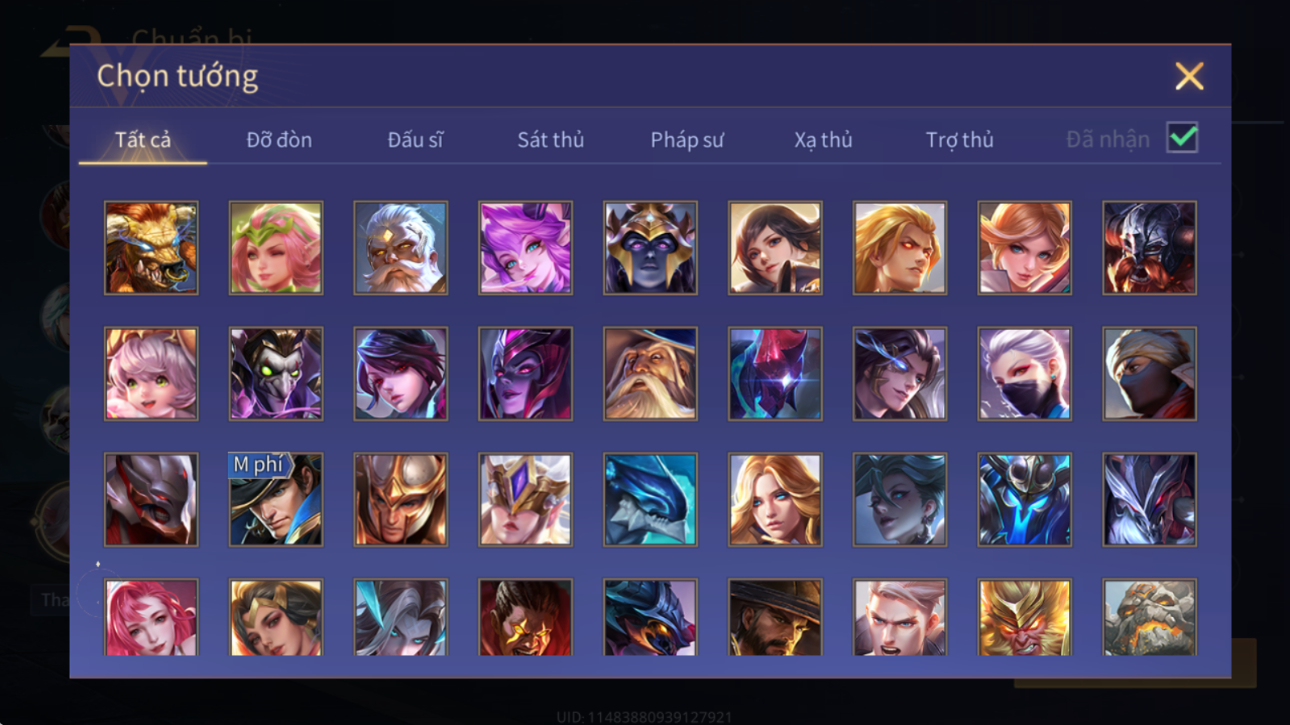This screenshot has width=1290, height=725.
Task: Select the golden monkey king hero portrait
Action: [x=1024, y=617]
